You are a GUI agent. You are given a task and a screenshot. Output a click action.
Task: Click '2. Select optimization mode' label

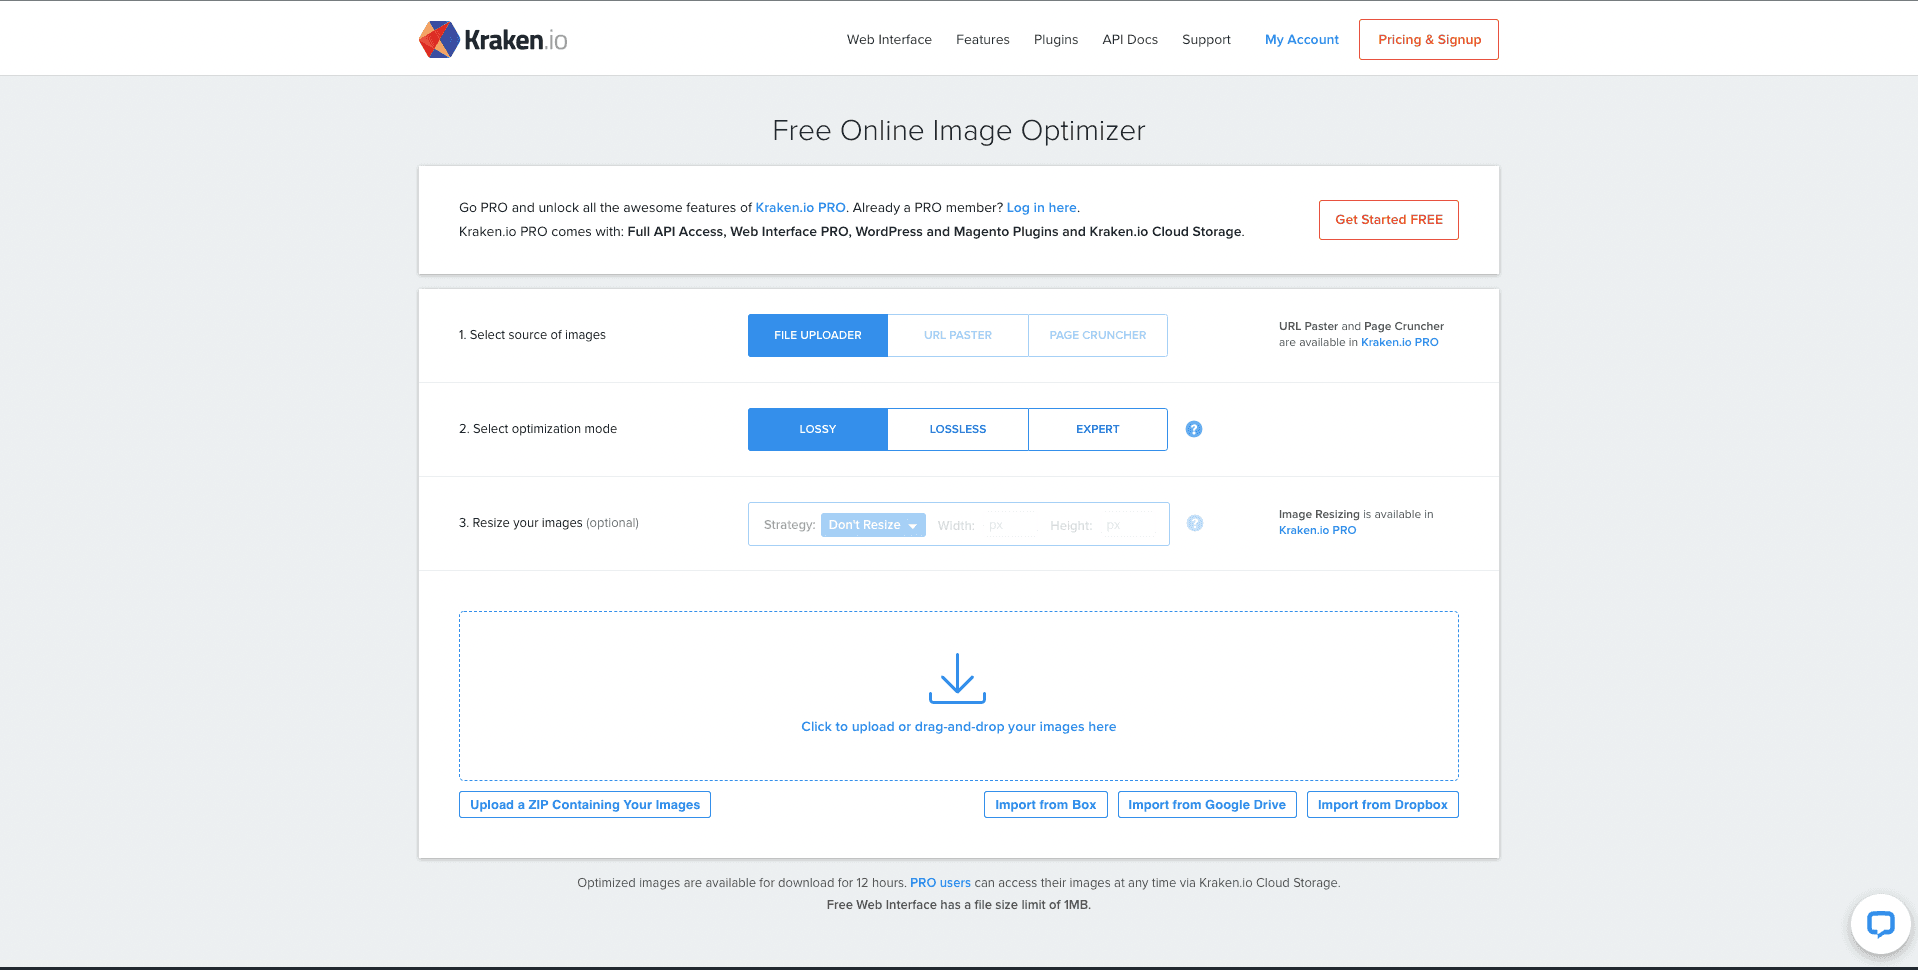(x=538, y=429)
